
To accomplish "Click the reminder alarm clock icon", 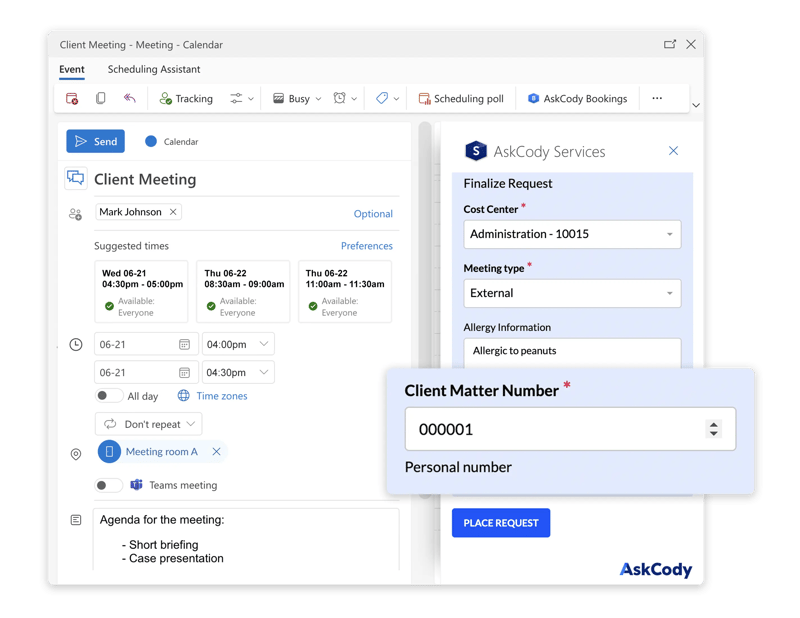I will coord(339,98).
